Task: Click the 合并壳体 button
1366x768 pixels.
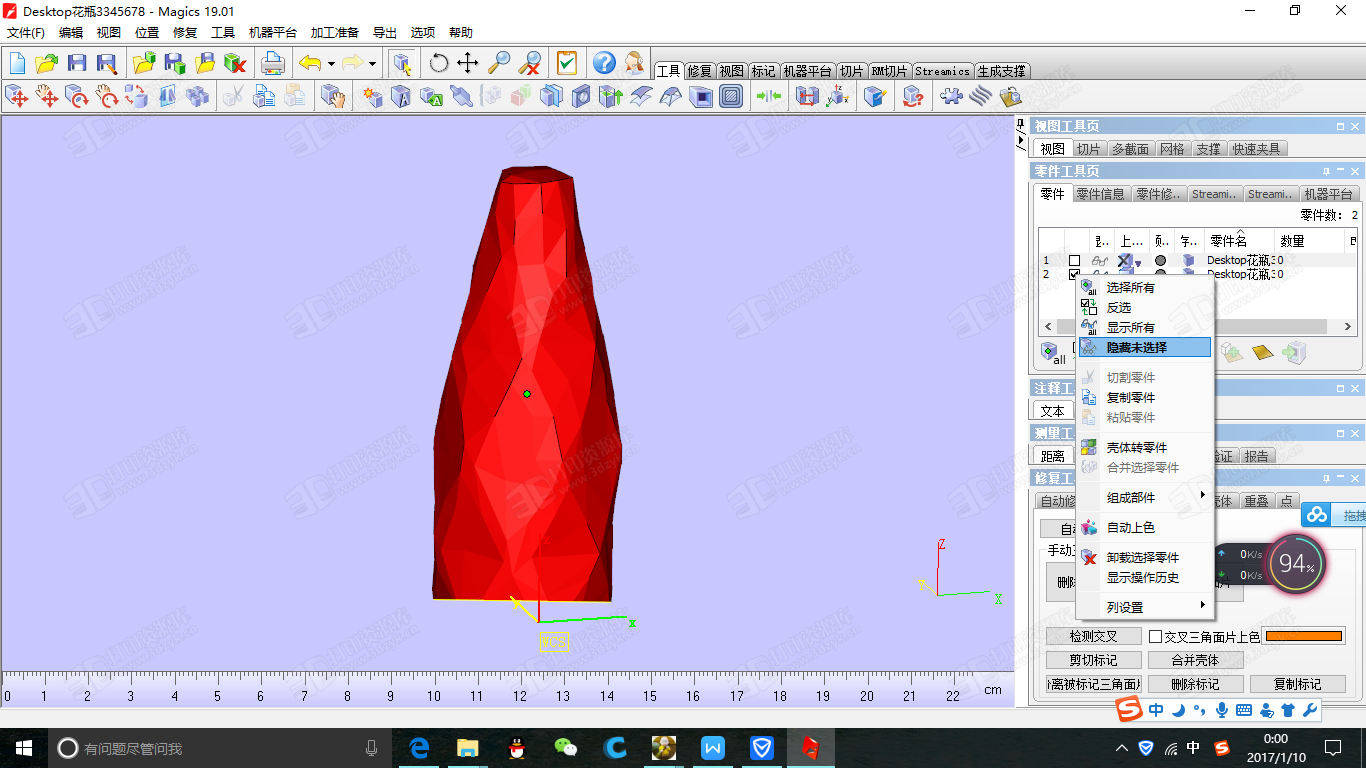Action: coord(1196,660)
